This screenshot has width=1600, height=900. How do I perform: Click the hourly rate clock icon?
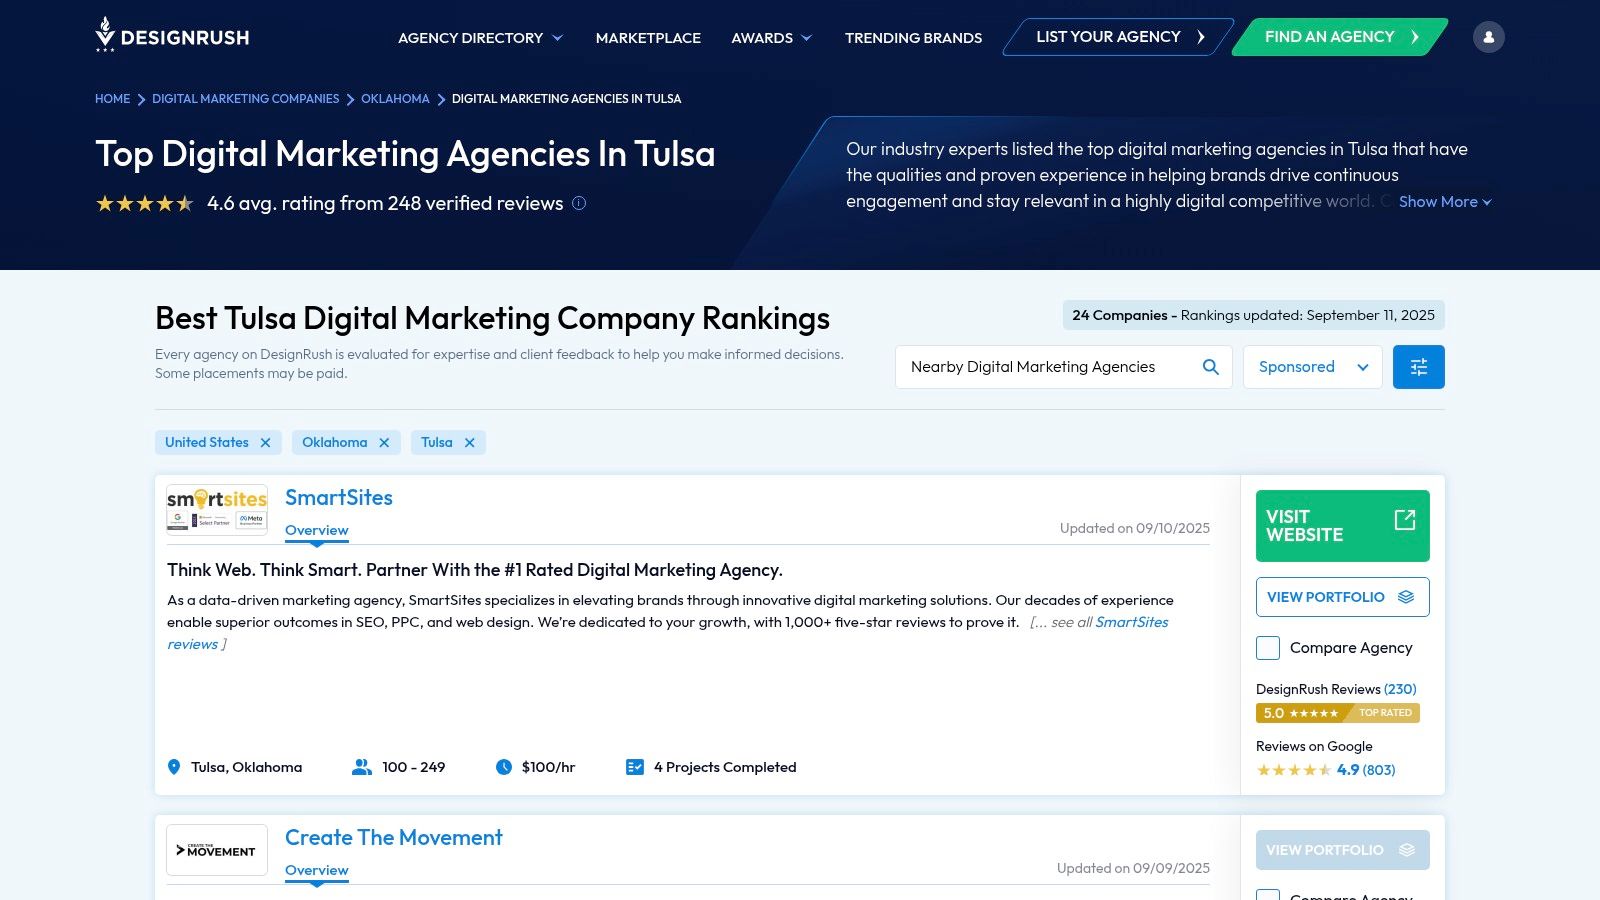[x=504, y=767]
